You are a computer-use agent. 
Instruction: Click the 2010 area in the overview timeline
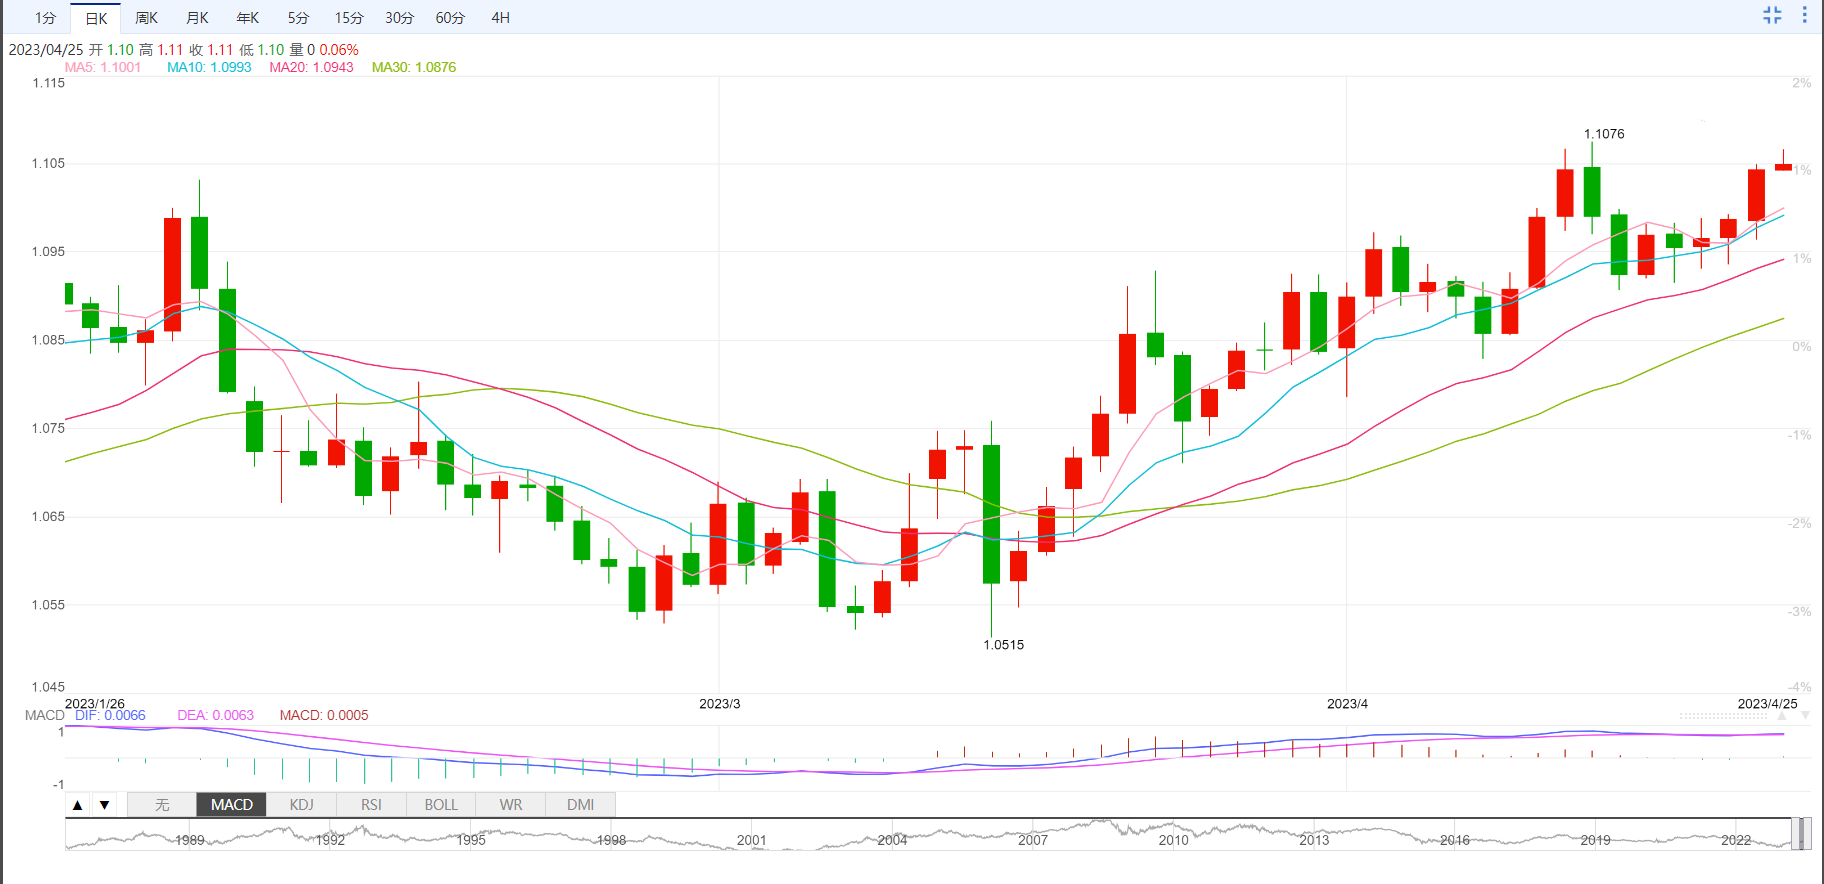tap(1173, 838)
